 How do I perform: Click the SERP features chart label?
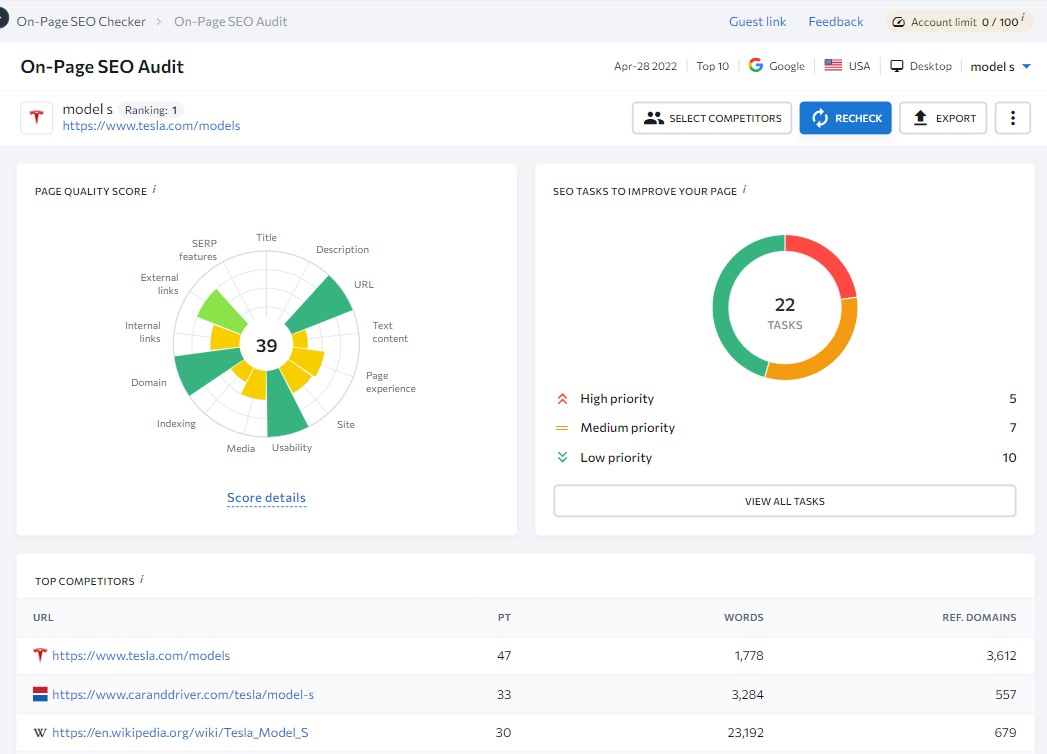tap(198, 250)
